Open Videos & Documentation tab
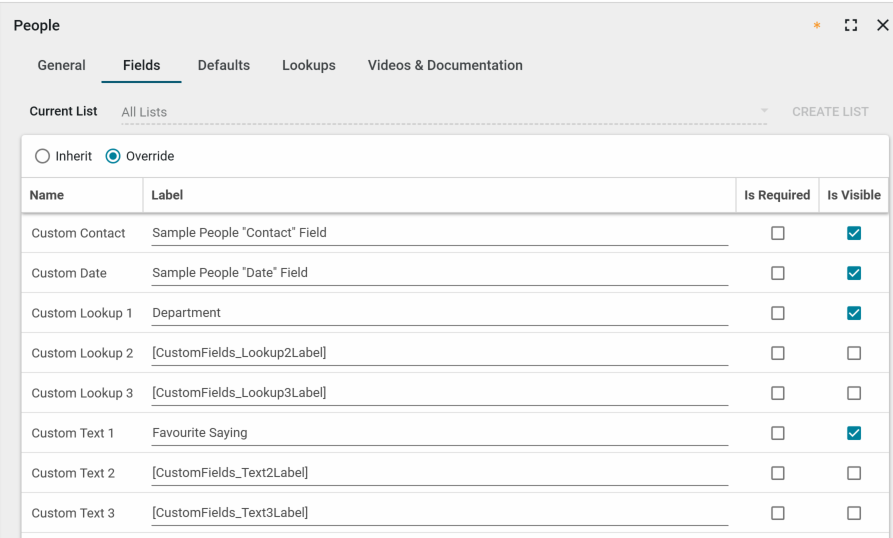893x538 pixels. click(x=445, y=65)
